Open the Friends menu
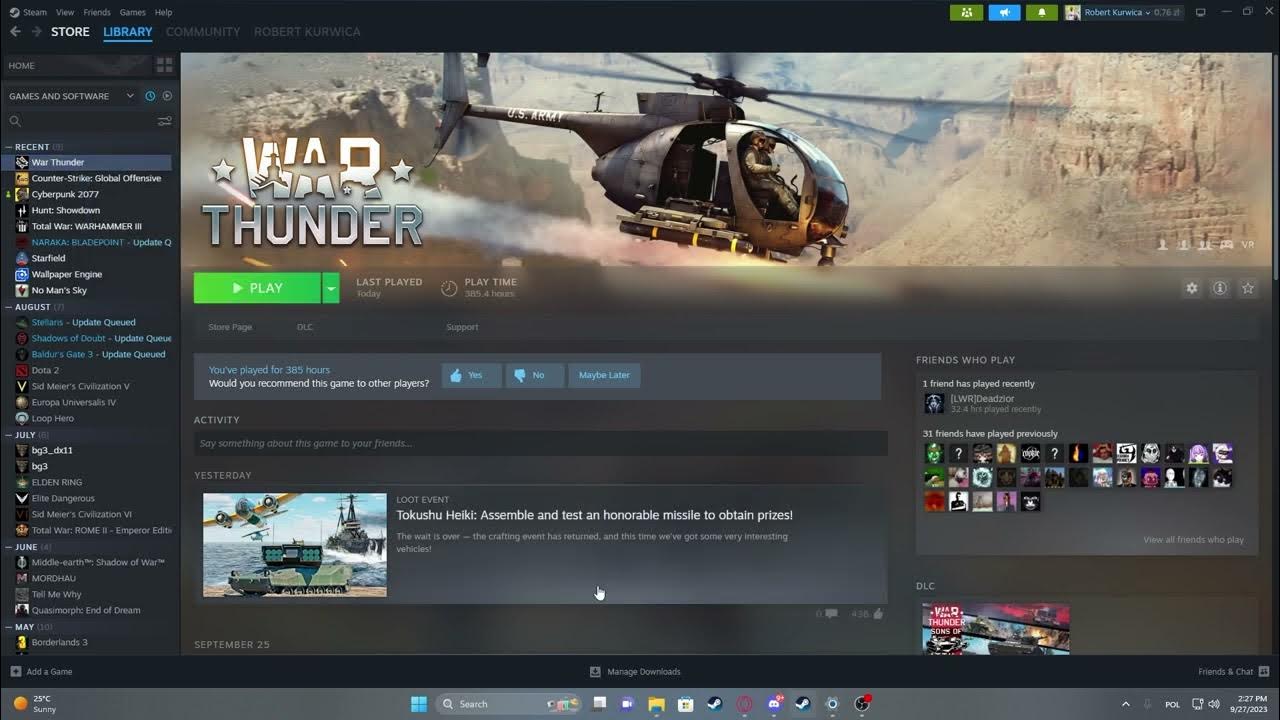The image size is (1280, 720). (x=97, y=12)
